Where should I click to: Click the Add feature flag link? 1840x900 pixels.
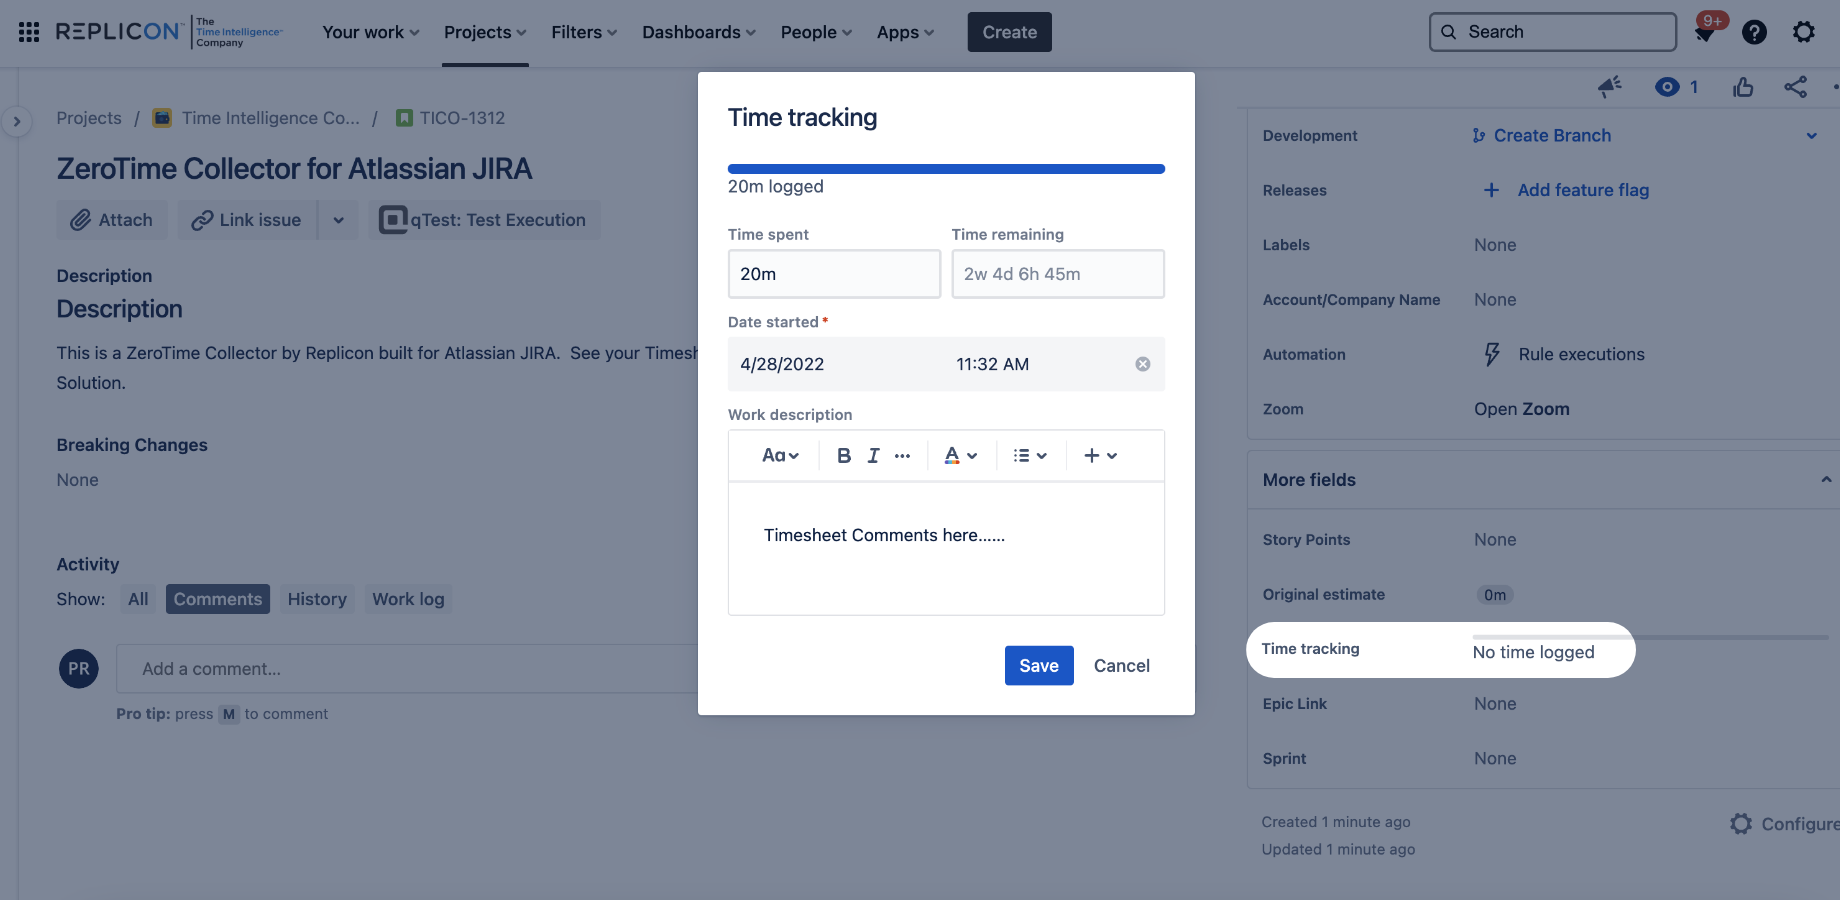coord(1583,190)
